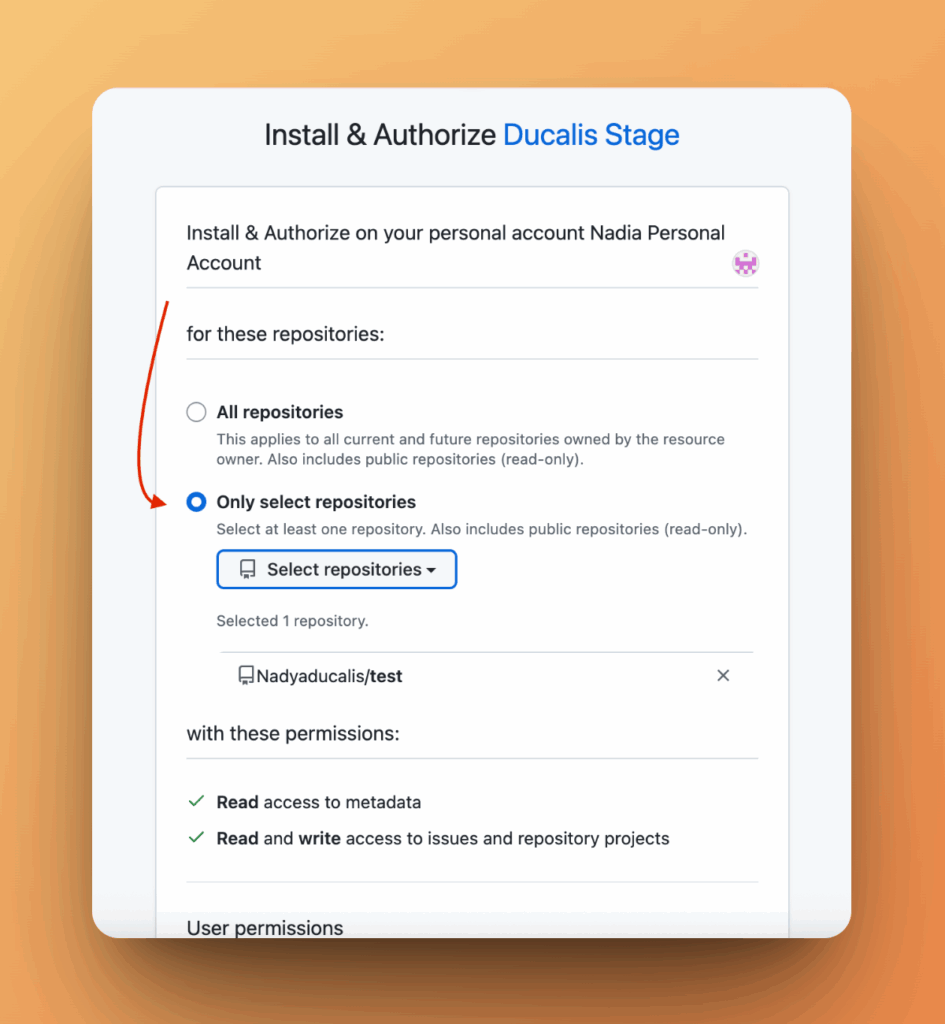Click the Nadia Personal Account avatar icon
This screenshot has height=1024, width=945.
pyautogui.click(x=745, y=263)
